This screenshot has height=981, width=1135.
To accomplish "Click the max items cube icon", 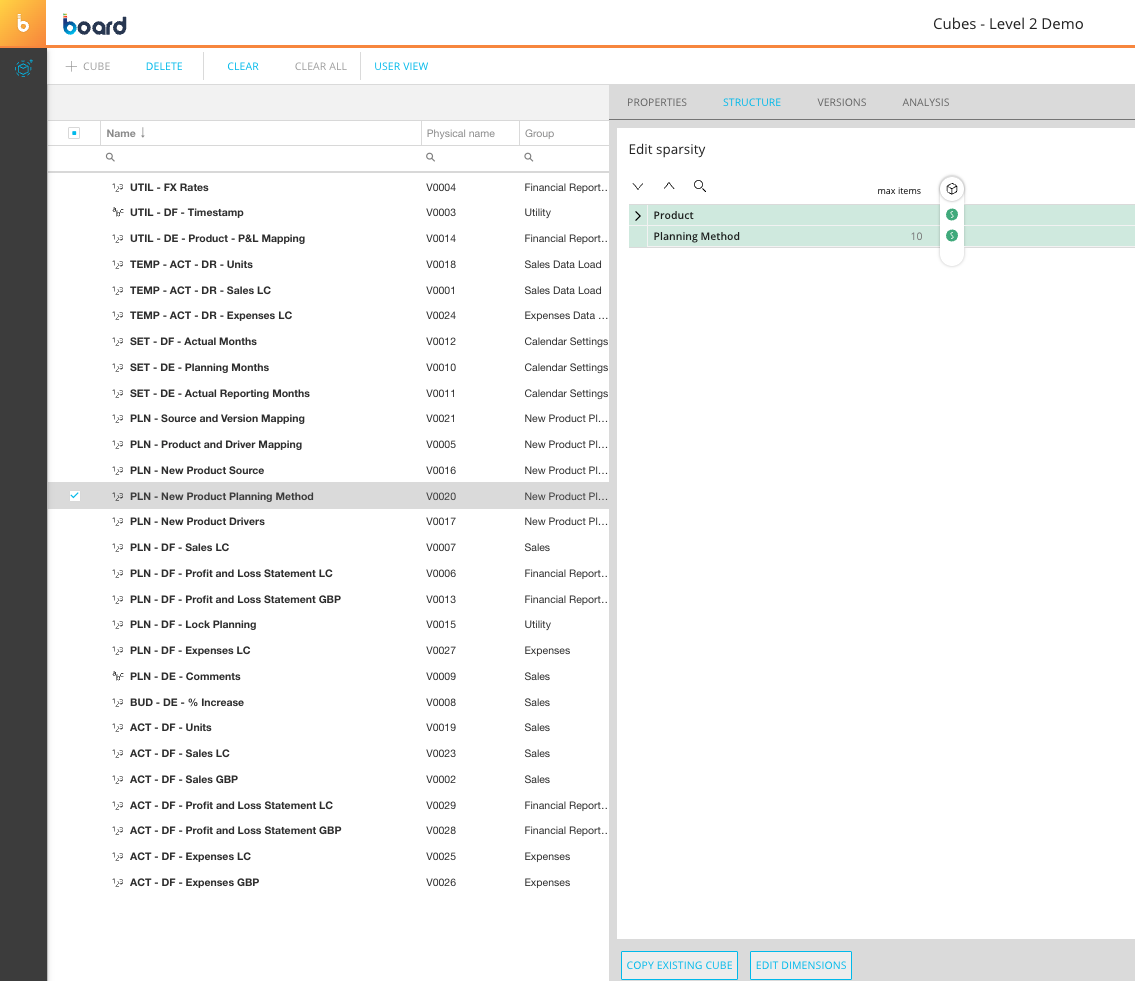I will [x=952, y=189].
